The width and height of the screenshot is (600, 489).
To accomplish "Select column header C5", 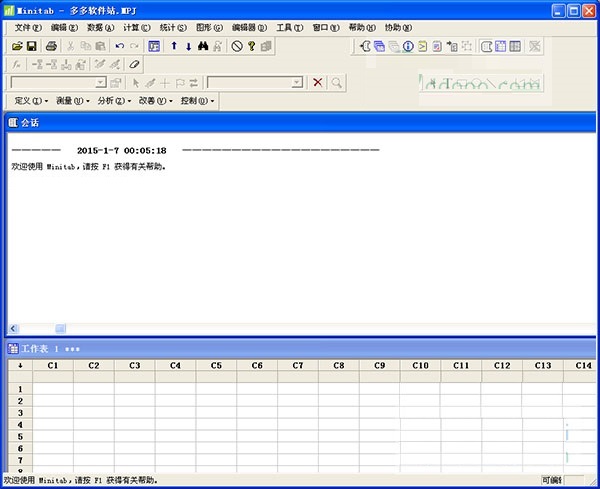I will pyautogui.click(x=216, y=365).
